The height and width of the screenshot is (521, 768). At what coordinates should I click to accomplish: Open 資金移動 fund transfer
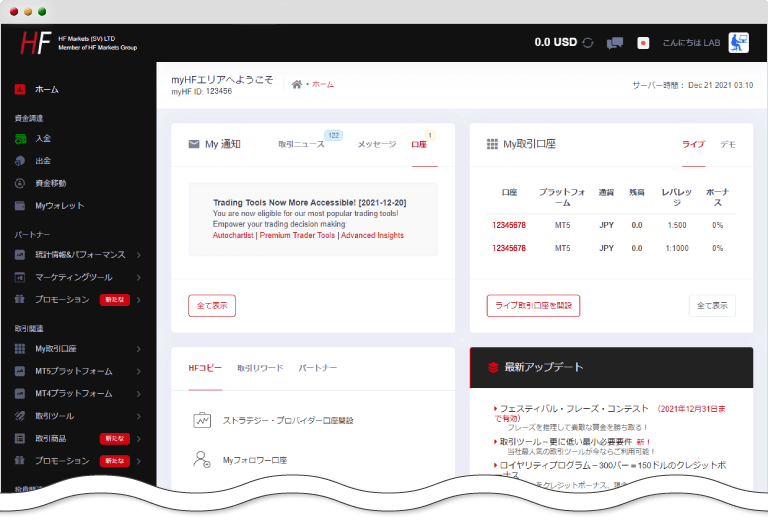[x=50, y=183]
